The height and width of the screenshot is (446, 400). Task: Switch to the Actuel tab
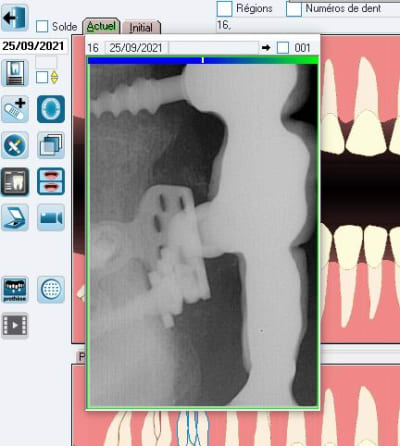101,26
